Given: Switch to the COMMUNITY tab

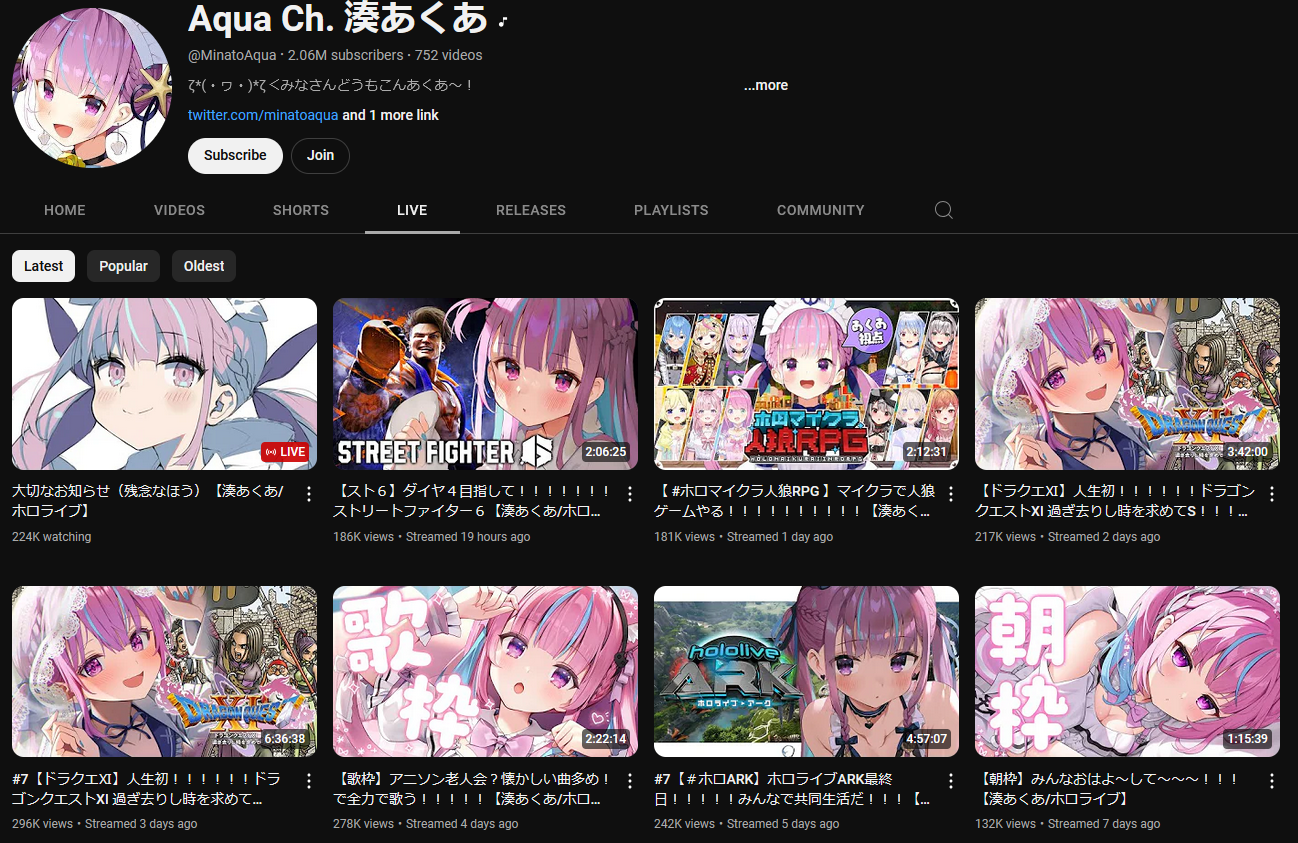Looking at the screenshot, I should point(821,210).
